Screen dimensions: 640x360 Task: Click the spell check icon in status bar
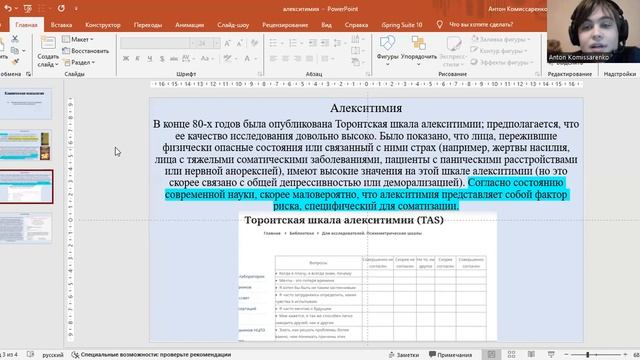click(x=31, y=354)
